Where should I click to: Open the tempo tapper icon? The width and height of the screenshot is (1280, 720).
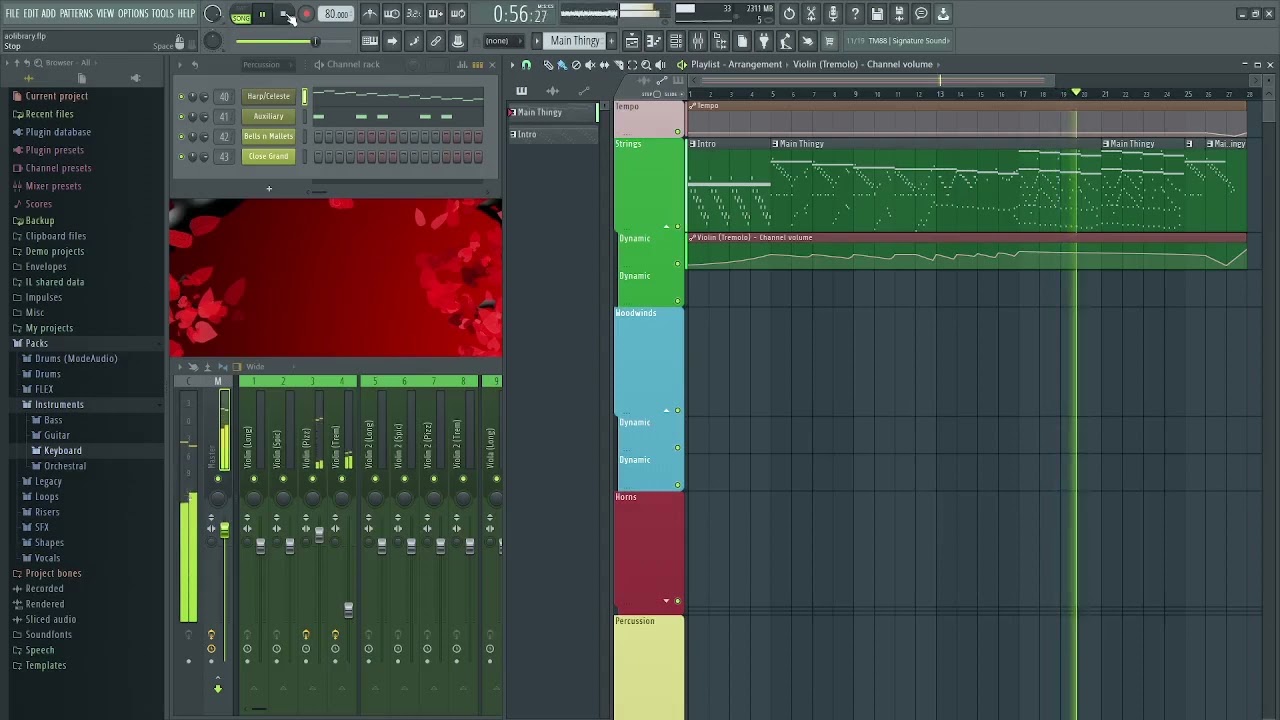coord(786,41)
